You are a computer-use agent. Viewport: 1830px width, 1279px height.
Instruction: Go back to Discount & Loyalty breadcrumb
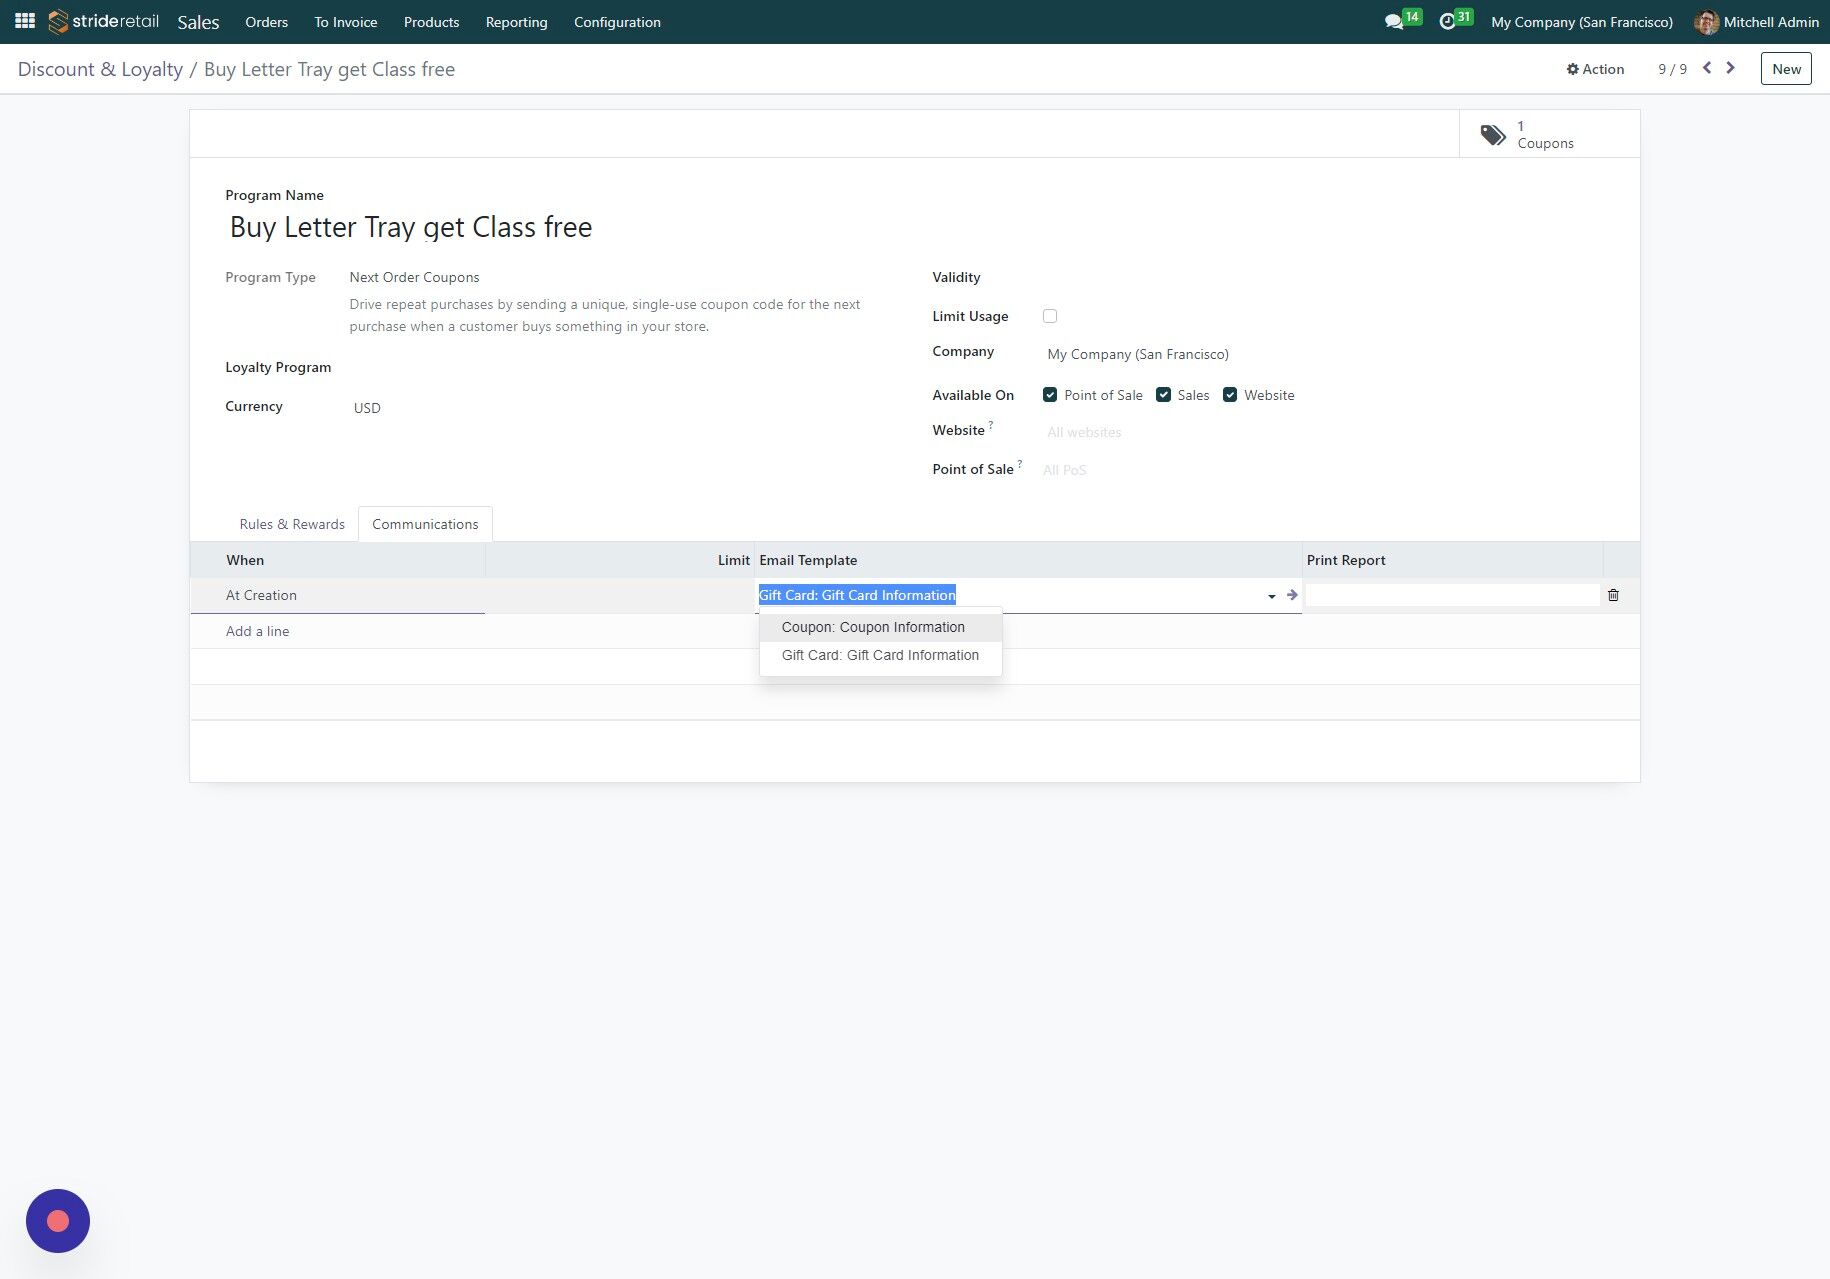coord(100,69)
